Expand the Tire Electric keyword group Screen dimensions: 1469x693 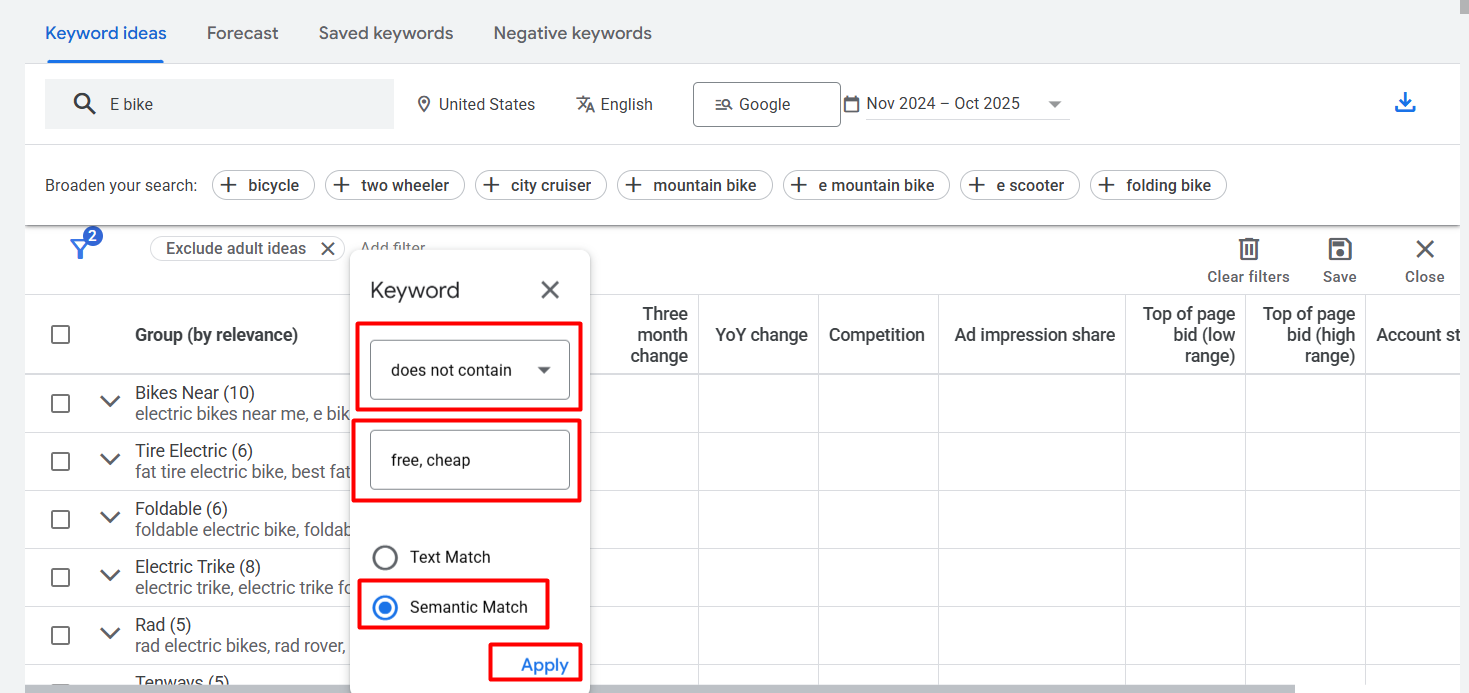pyautogui.click(x=110, y=460)
